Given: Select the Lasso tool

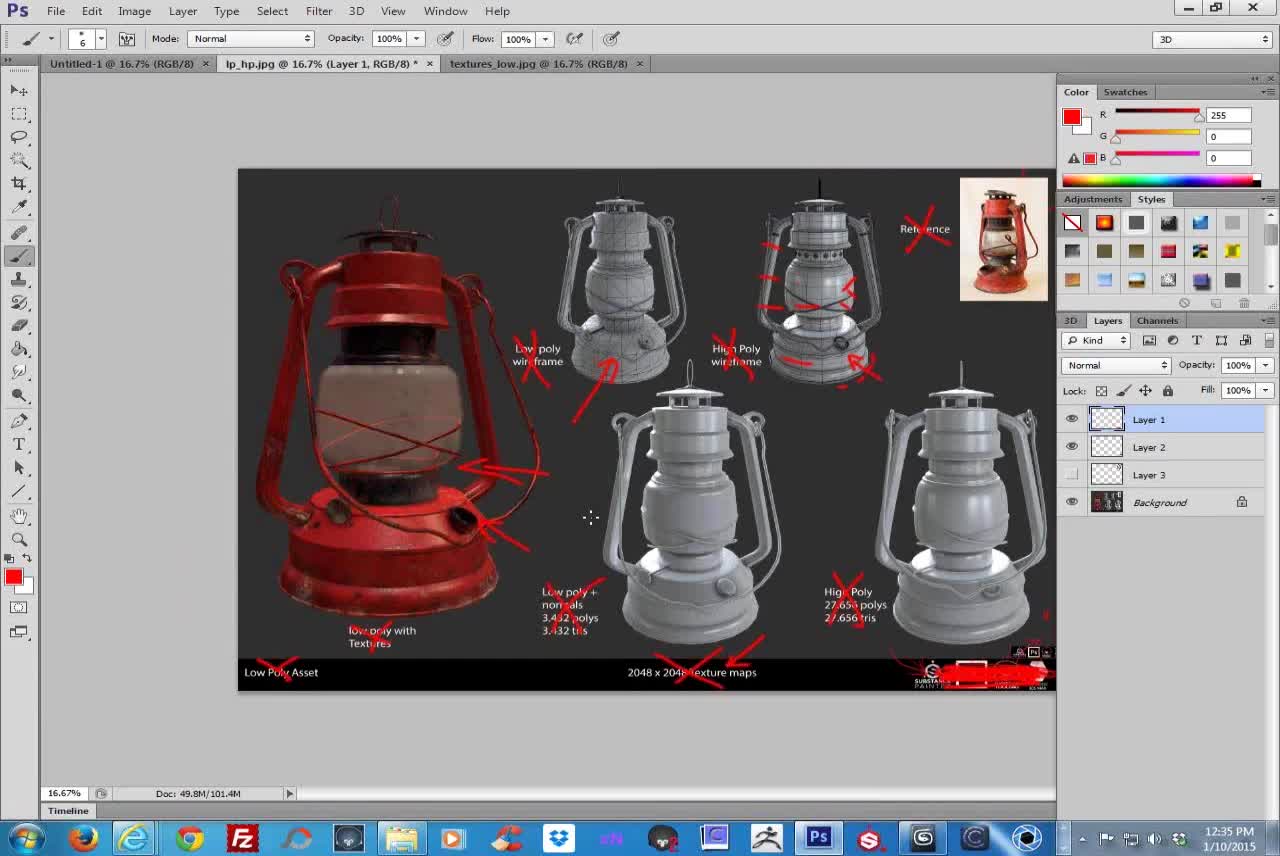Looking at the screenshot, I should [x=19, y=136].
